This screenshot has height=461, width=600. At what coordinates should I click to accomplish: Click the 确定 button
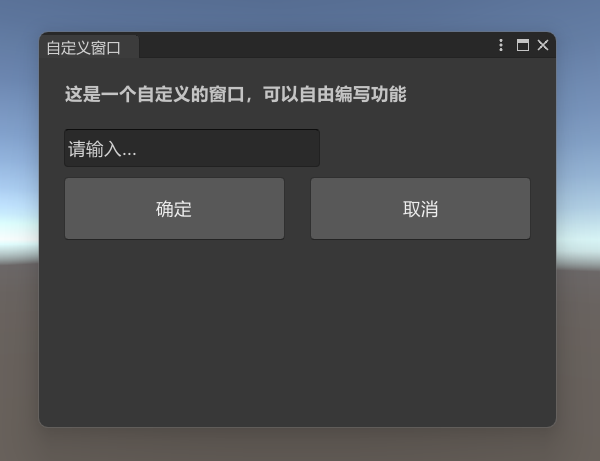pyautogui.click(x=174, y=209)
